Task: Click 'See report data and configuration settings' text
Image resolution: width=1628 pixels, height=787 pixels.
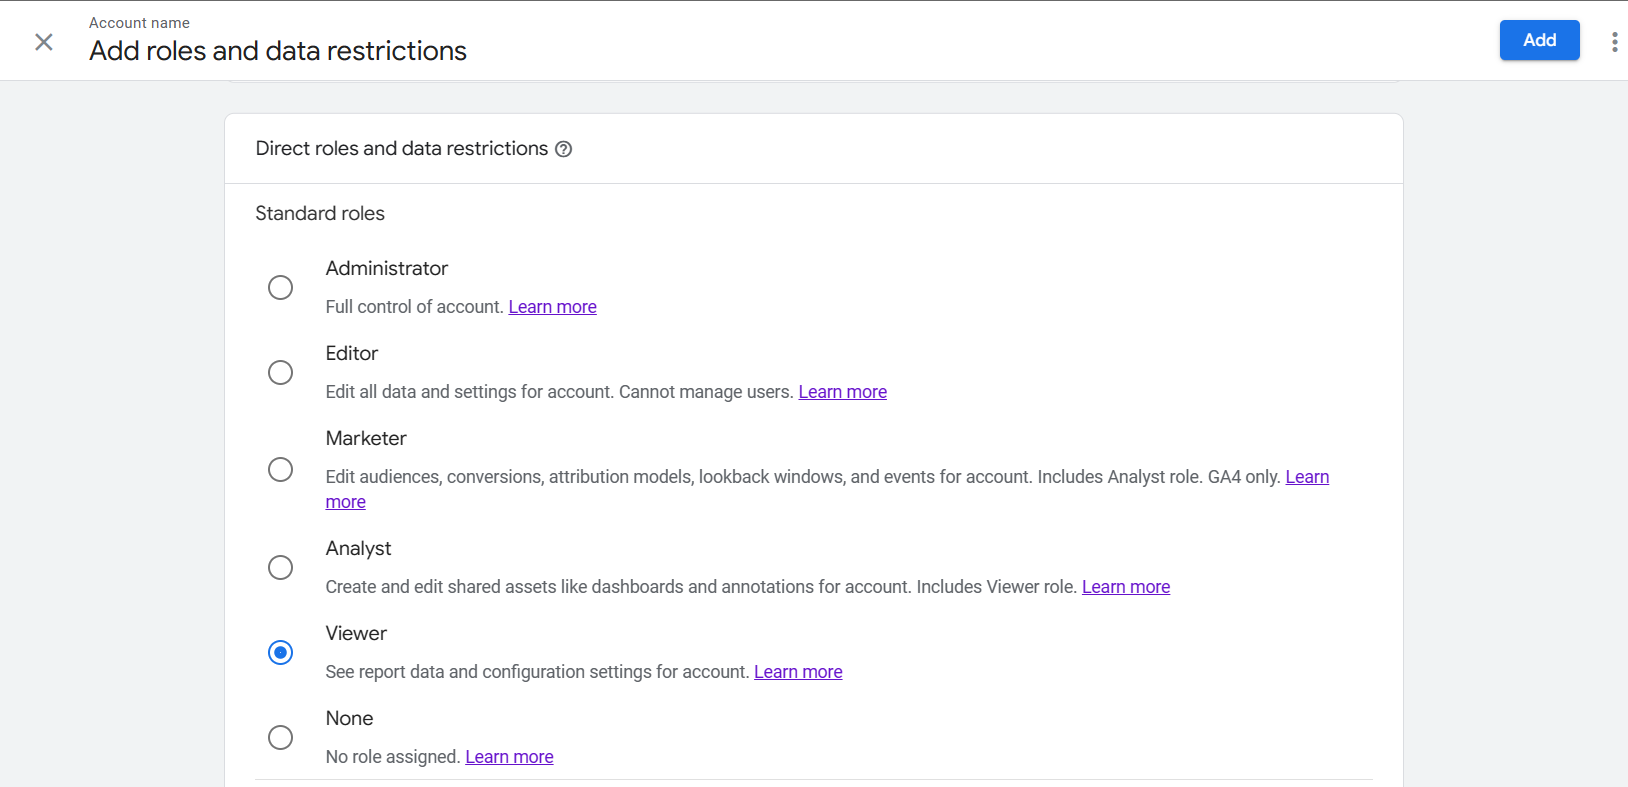Action: [537, 672]
